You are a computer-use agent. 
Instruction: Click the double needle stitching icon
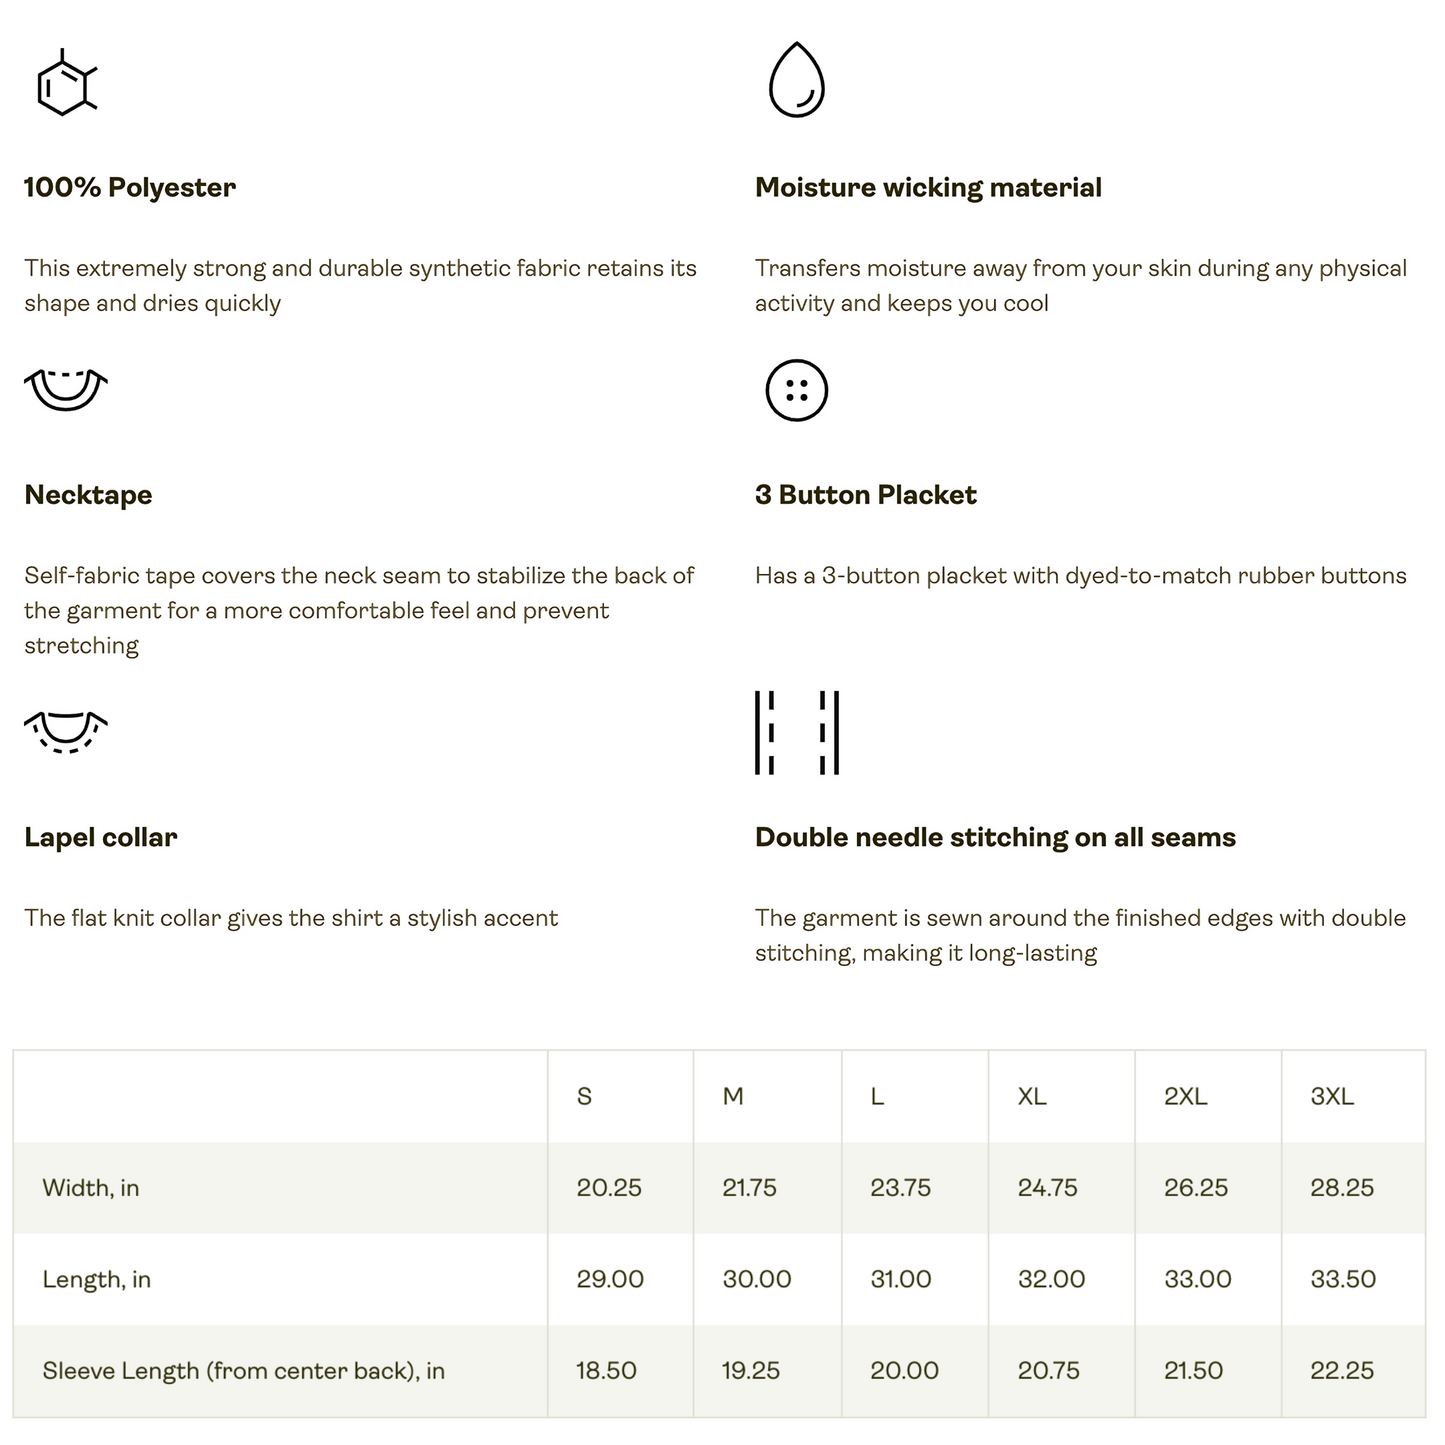pos(796,732)
